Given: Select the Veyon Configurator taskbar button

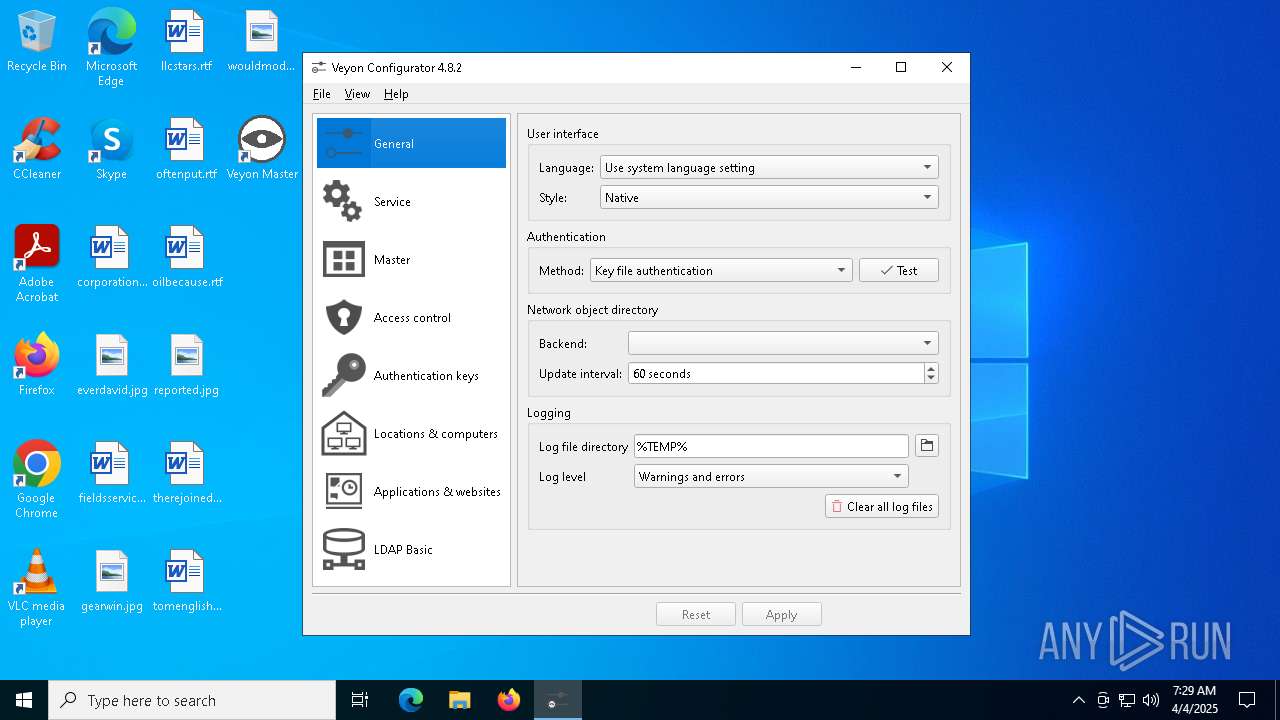Looking at the screenshot, I should tap(557, 700).
